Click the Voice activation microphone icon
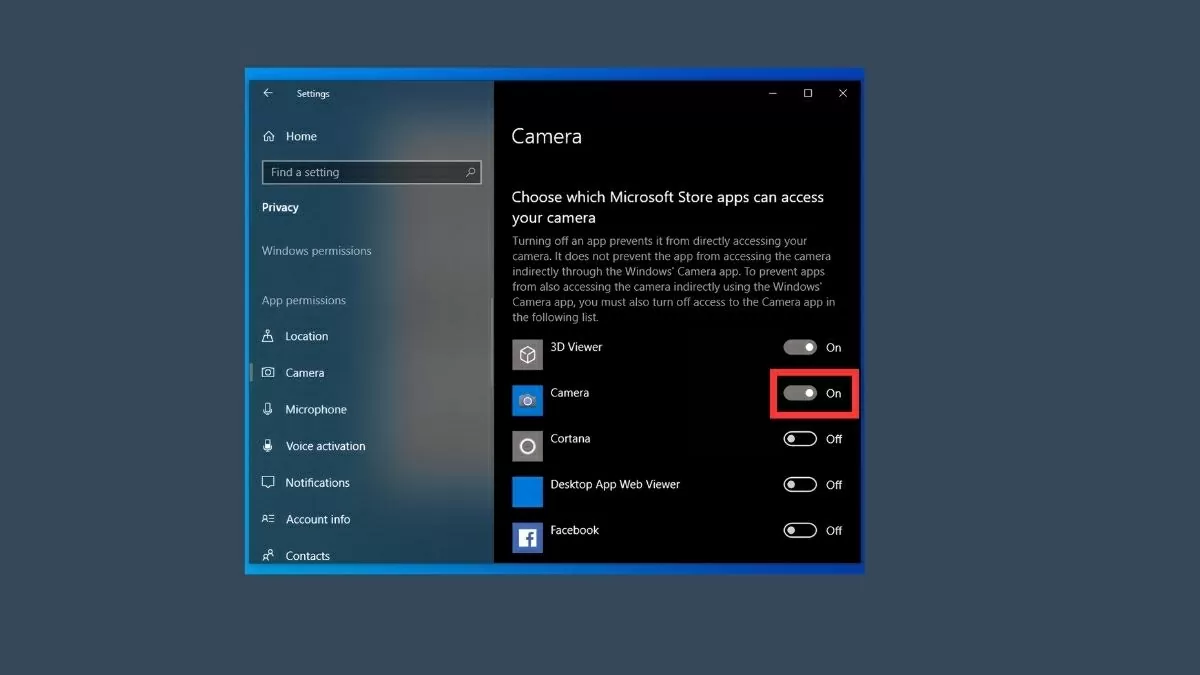This screenshot has height=675, width=1200. [268, 446]
